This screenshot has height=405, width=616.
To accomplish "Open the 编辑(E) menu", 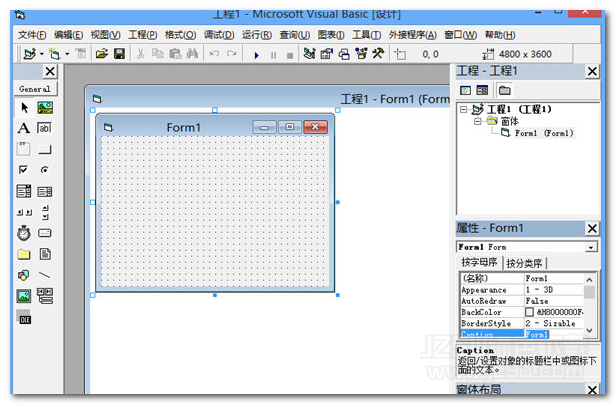I will click(68, 35).
